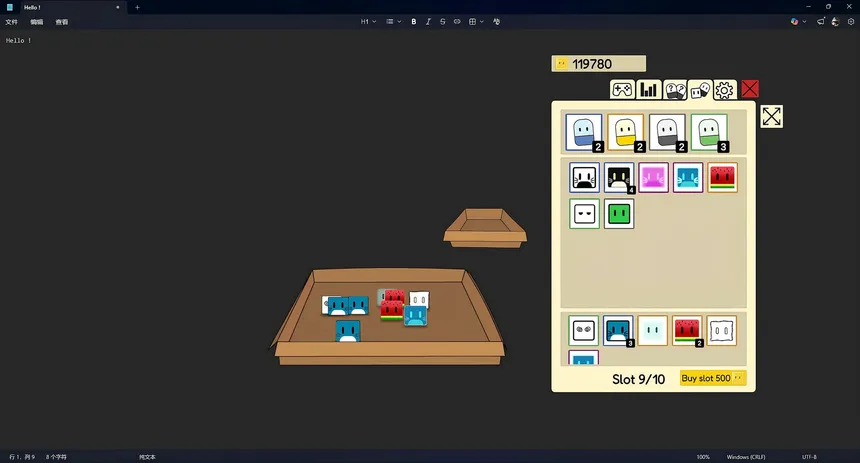Click the red X close panel icon
860x463 pixels.
click(750, 90)
